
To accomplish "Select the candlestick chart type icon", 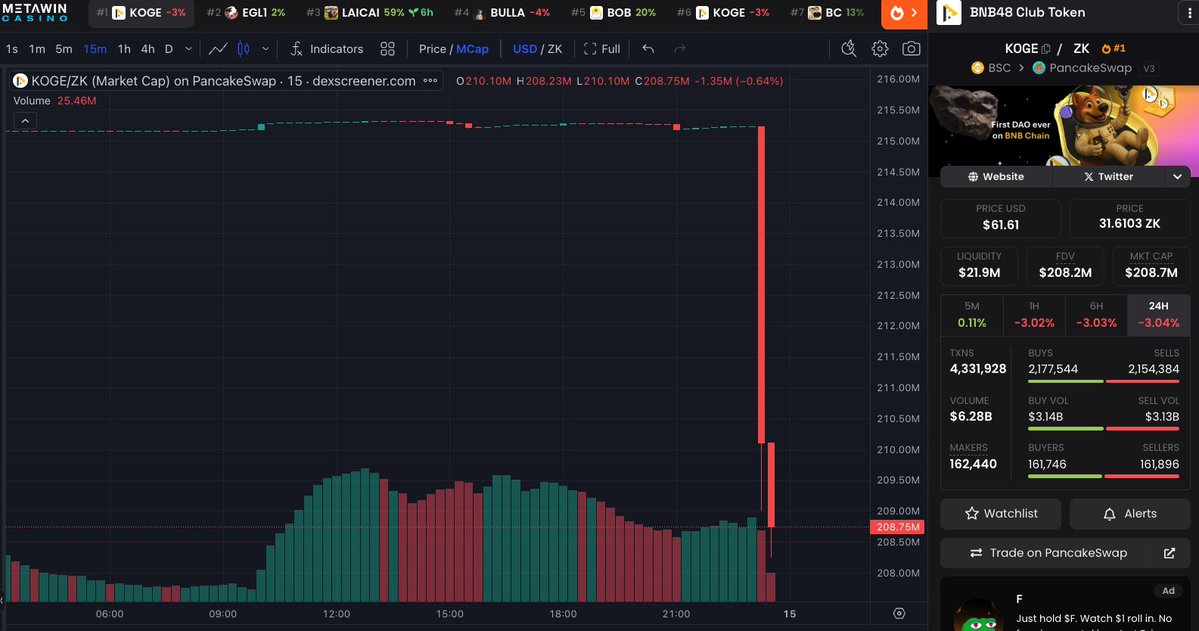I will pyautogui.click(x=243, y=49).
